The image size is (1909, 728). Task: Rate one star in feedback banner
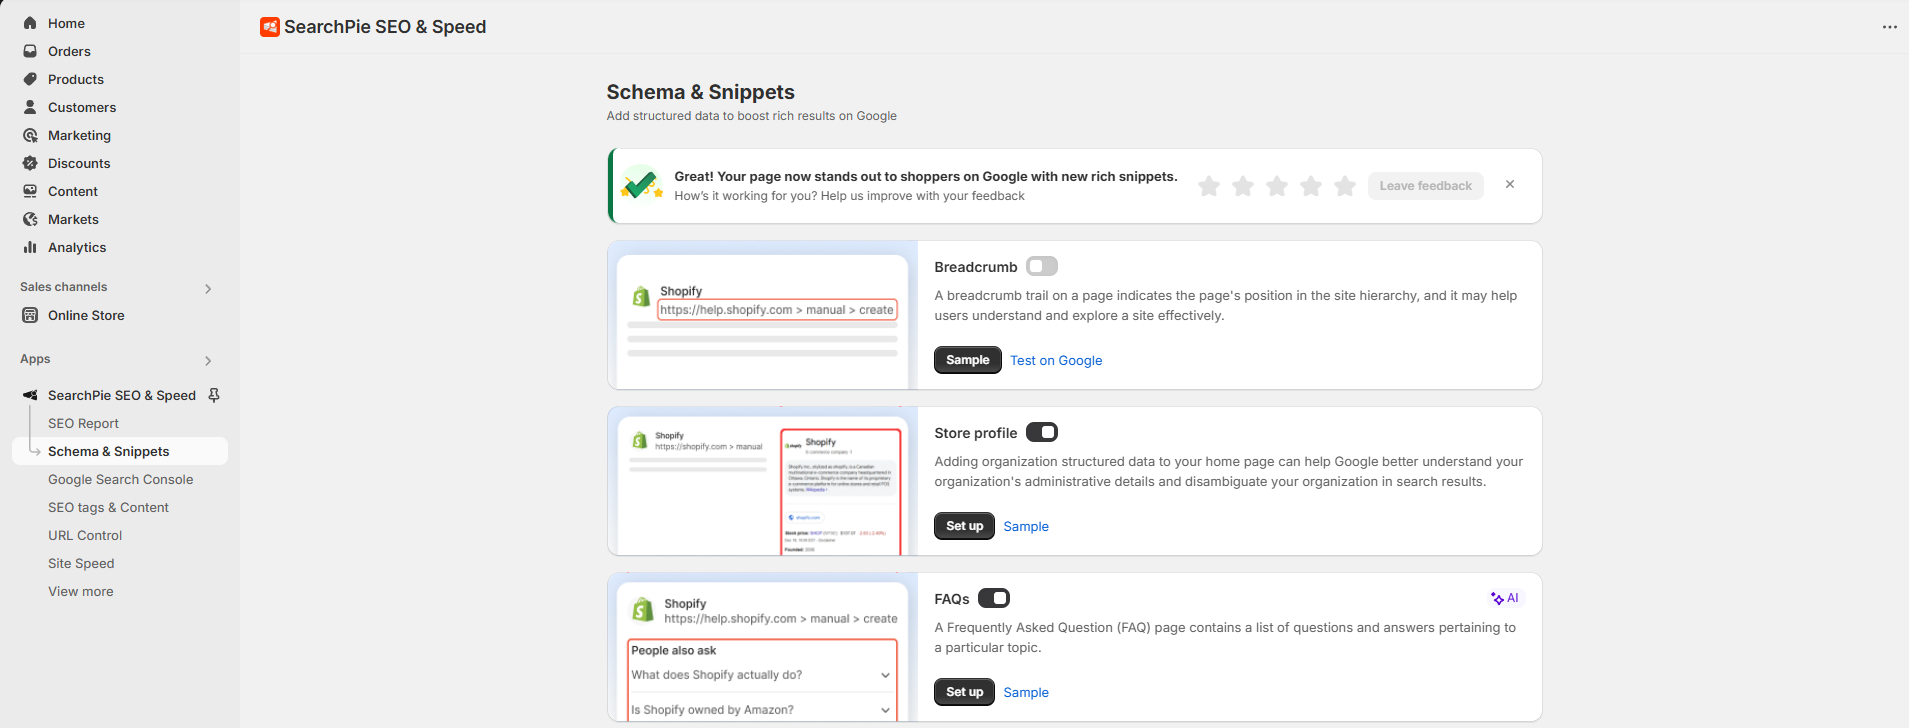tap(1209, 186)
